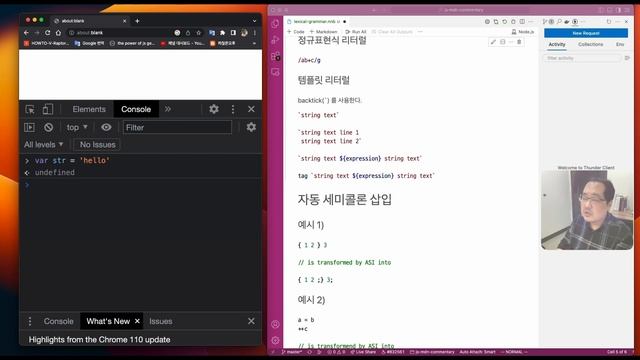Click the New Request button

pos(586,33)
